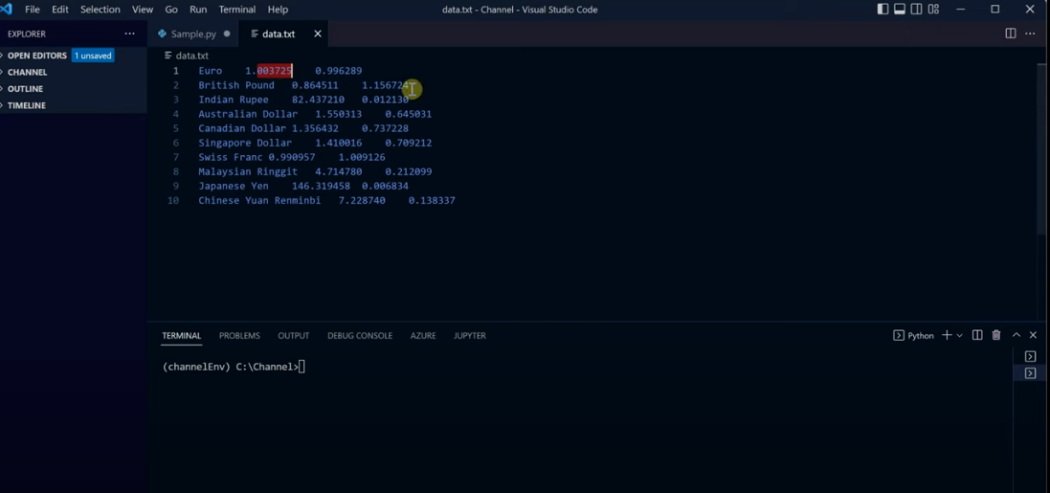The image size is (1050, 493).
Task: Toggle the bottom panel layout icon
Action: click(899, 9)
